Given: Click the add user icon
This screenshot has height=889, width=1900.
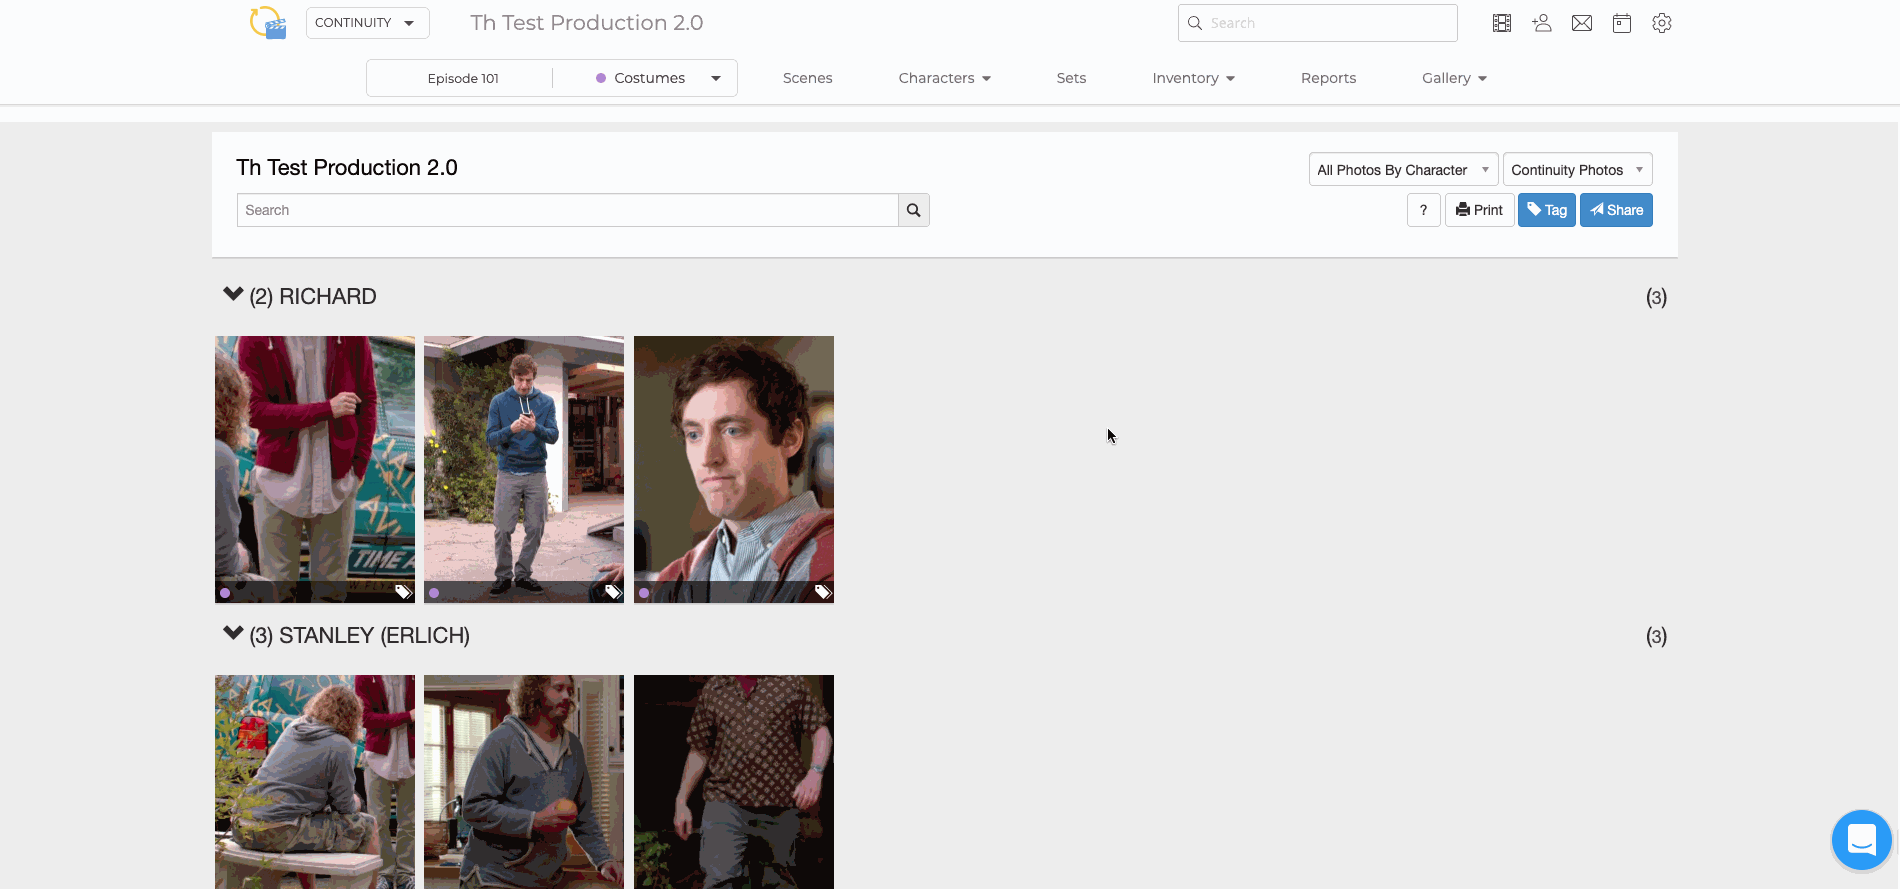Looking at the screenshot, I should click(1542, 23).
